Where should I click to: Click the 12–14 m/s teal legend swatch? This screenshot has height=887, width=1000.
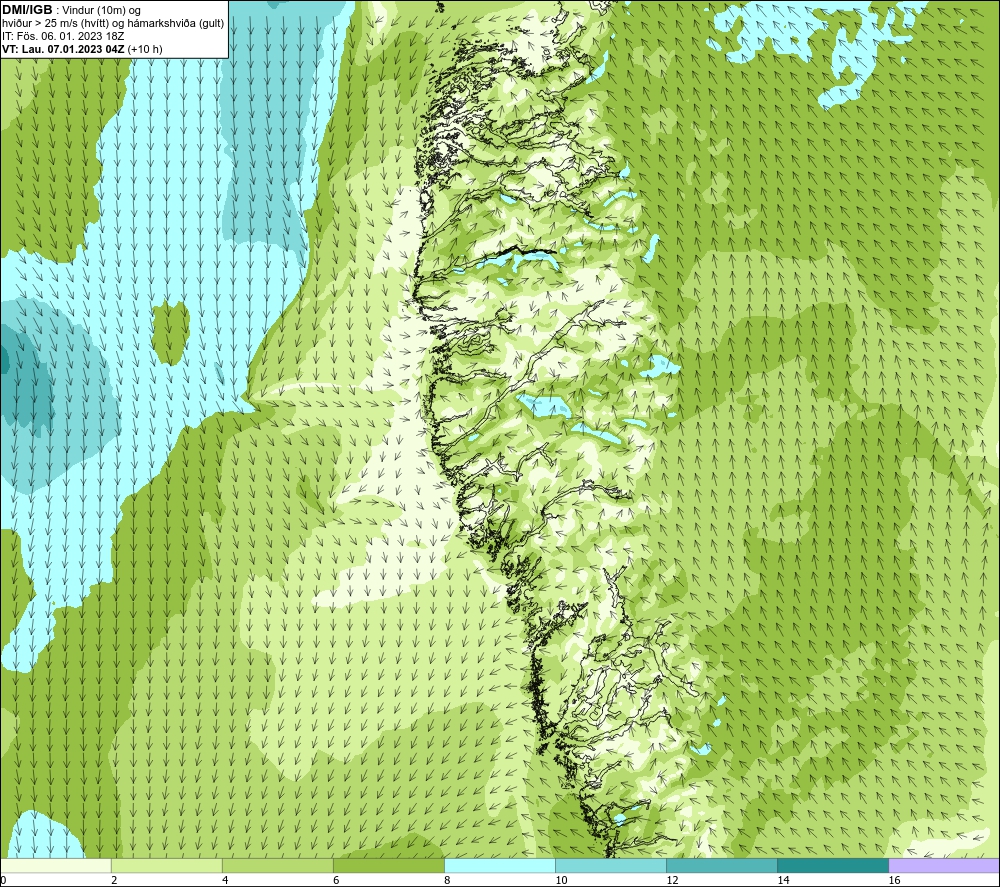[x=721, y=866]
